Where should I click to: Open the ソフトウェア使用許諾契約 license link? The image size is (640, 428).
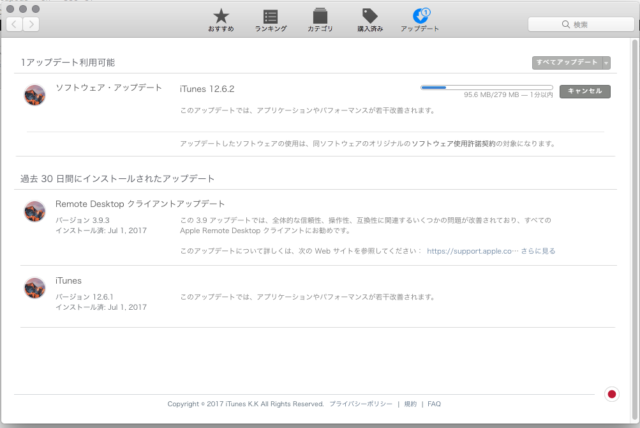pos(453,144)
